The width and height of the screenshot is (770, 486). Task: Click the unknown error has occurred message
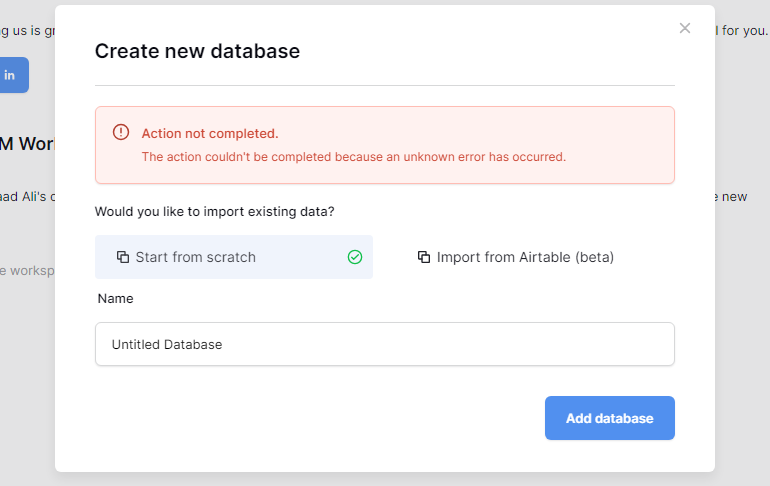(x=354, y=157)
